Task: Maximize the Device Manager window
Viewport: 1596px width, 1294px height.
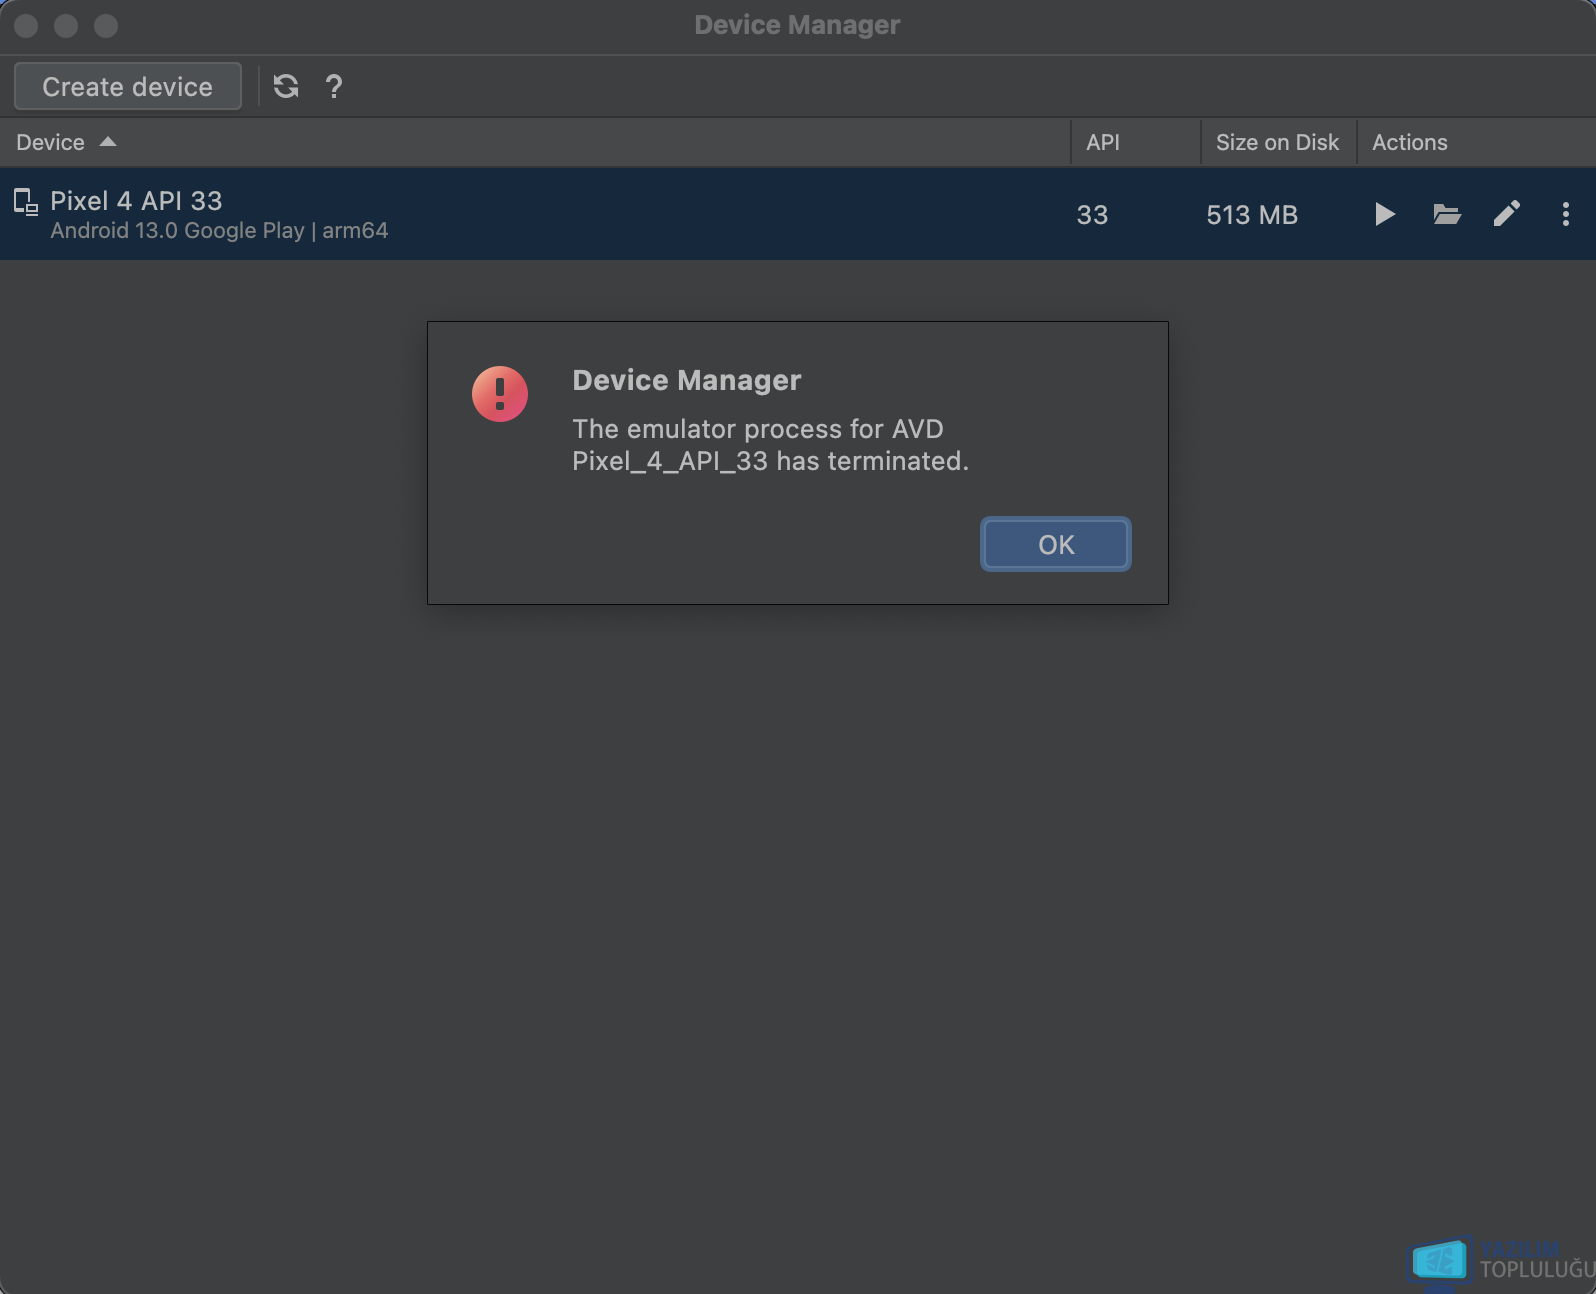Action: point(106,26)
